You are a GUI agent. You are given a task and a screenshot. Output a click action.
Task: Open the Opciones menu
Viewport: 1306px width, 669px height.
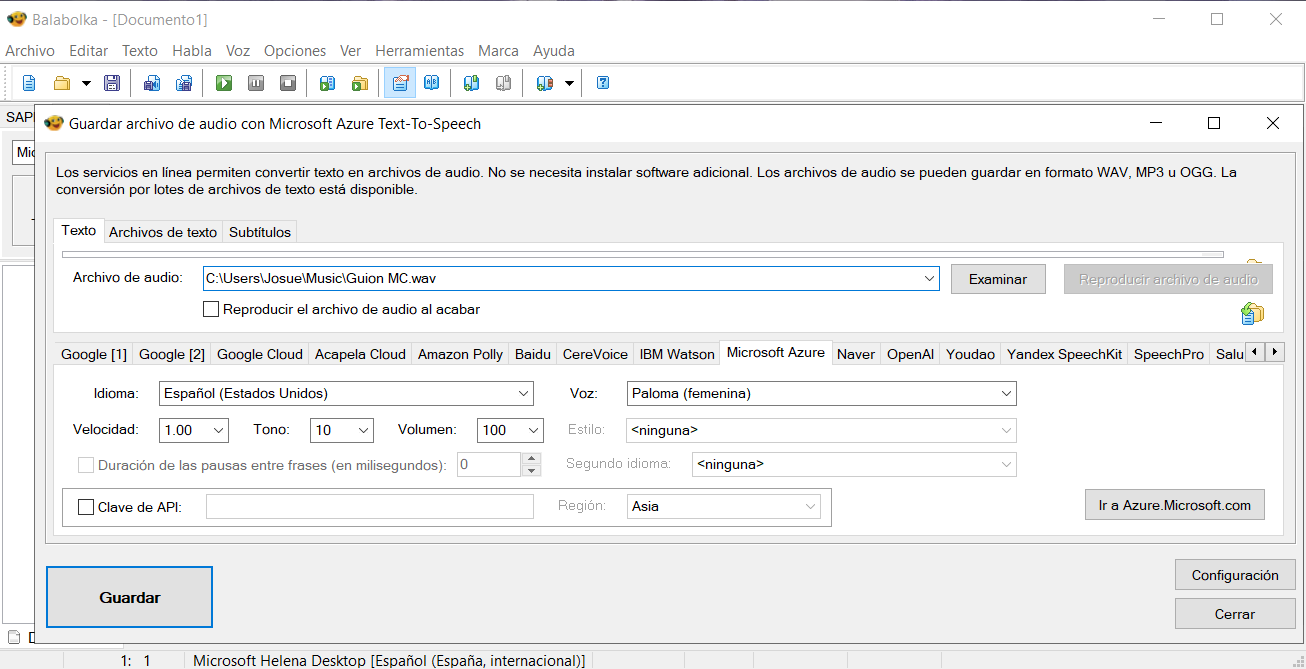tap(295, 51)
